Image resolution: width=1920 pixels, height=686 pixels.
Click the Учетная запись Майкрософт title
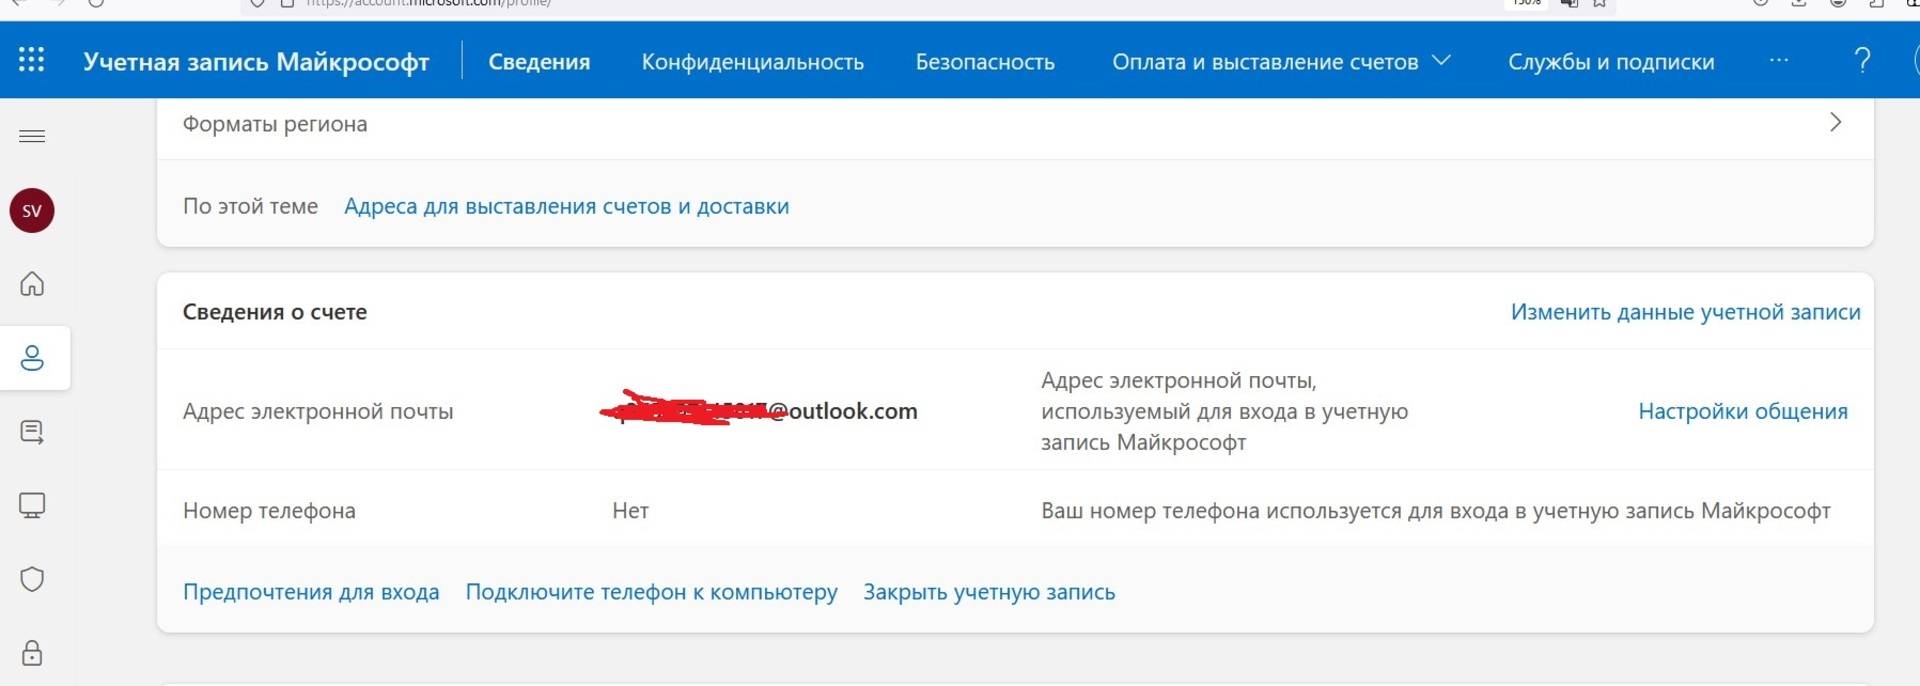[x=256, y=62]
